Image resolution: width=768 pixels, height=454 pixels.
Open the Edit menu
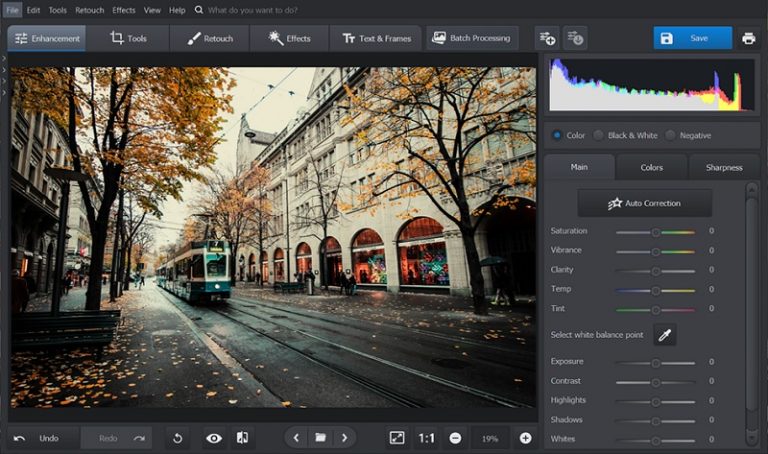click(x=33, y=10)
